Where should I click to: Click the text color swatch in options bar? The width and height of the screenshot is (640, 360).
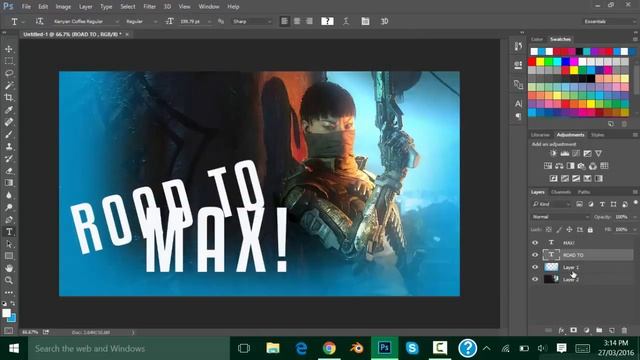tap(327, 21)
